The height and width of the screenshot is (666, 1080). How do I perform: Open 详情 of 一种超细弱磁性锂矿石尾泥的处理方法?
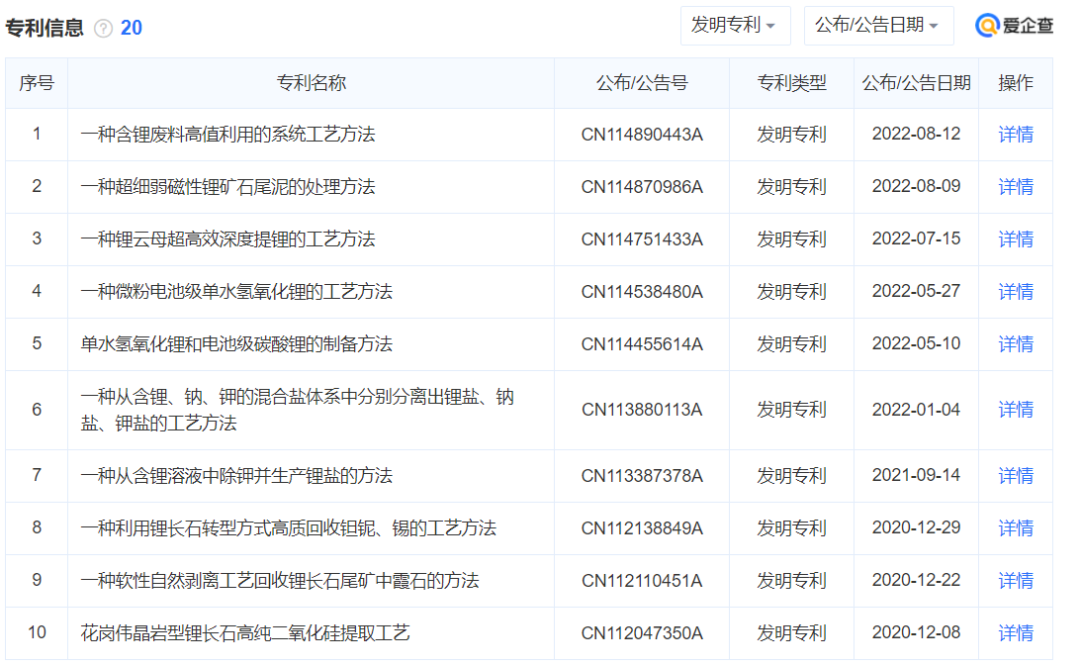[1015, 187]
